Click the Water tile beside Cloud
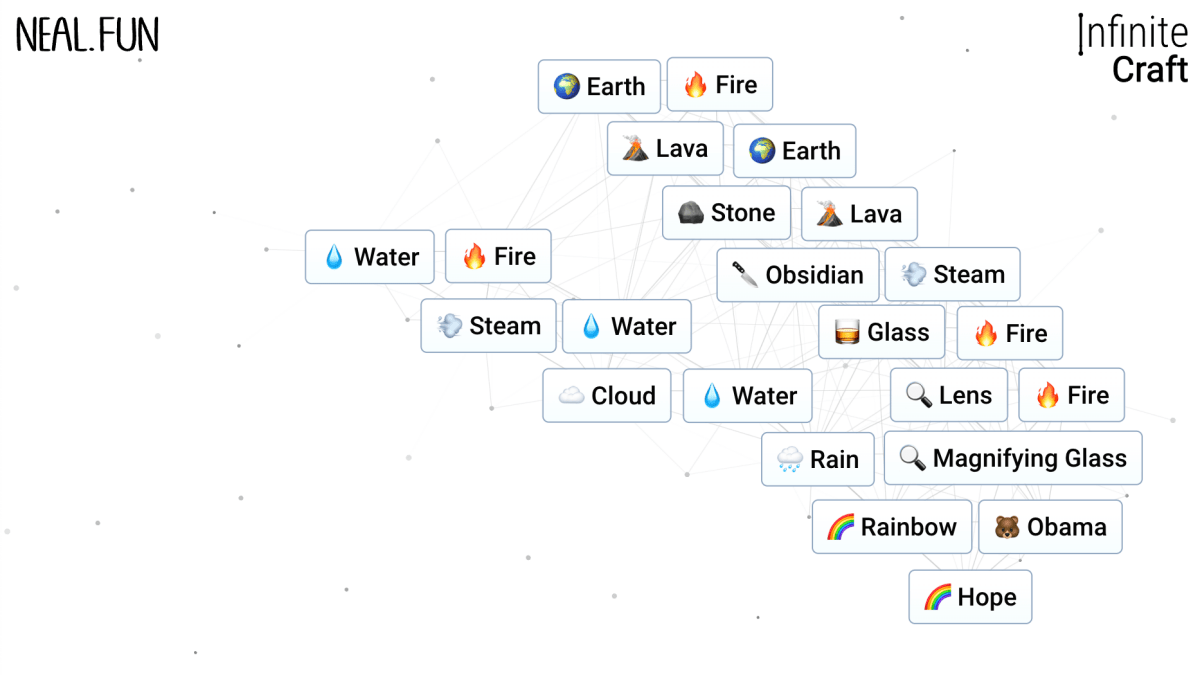1200x675 pixels. (748, 396)
